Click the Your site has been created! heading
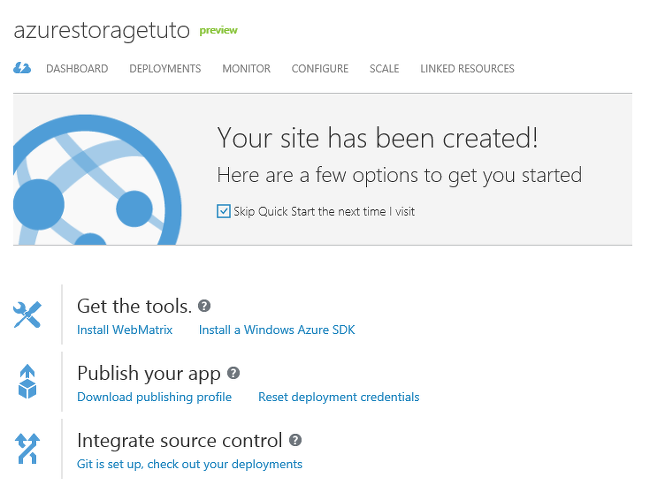 (x=378, y=138)
